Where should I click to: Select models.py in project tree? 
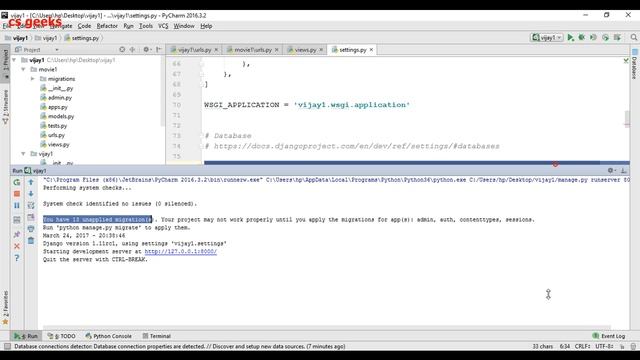[x=57, y=116]
